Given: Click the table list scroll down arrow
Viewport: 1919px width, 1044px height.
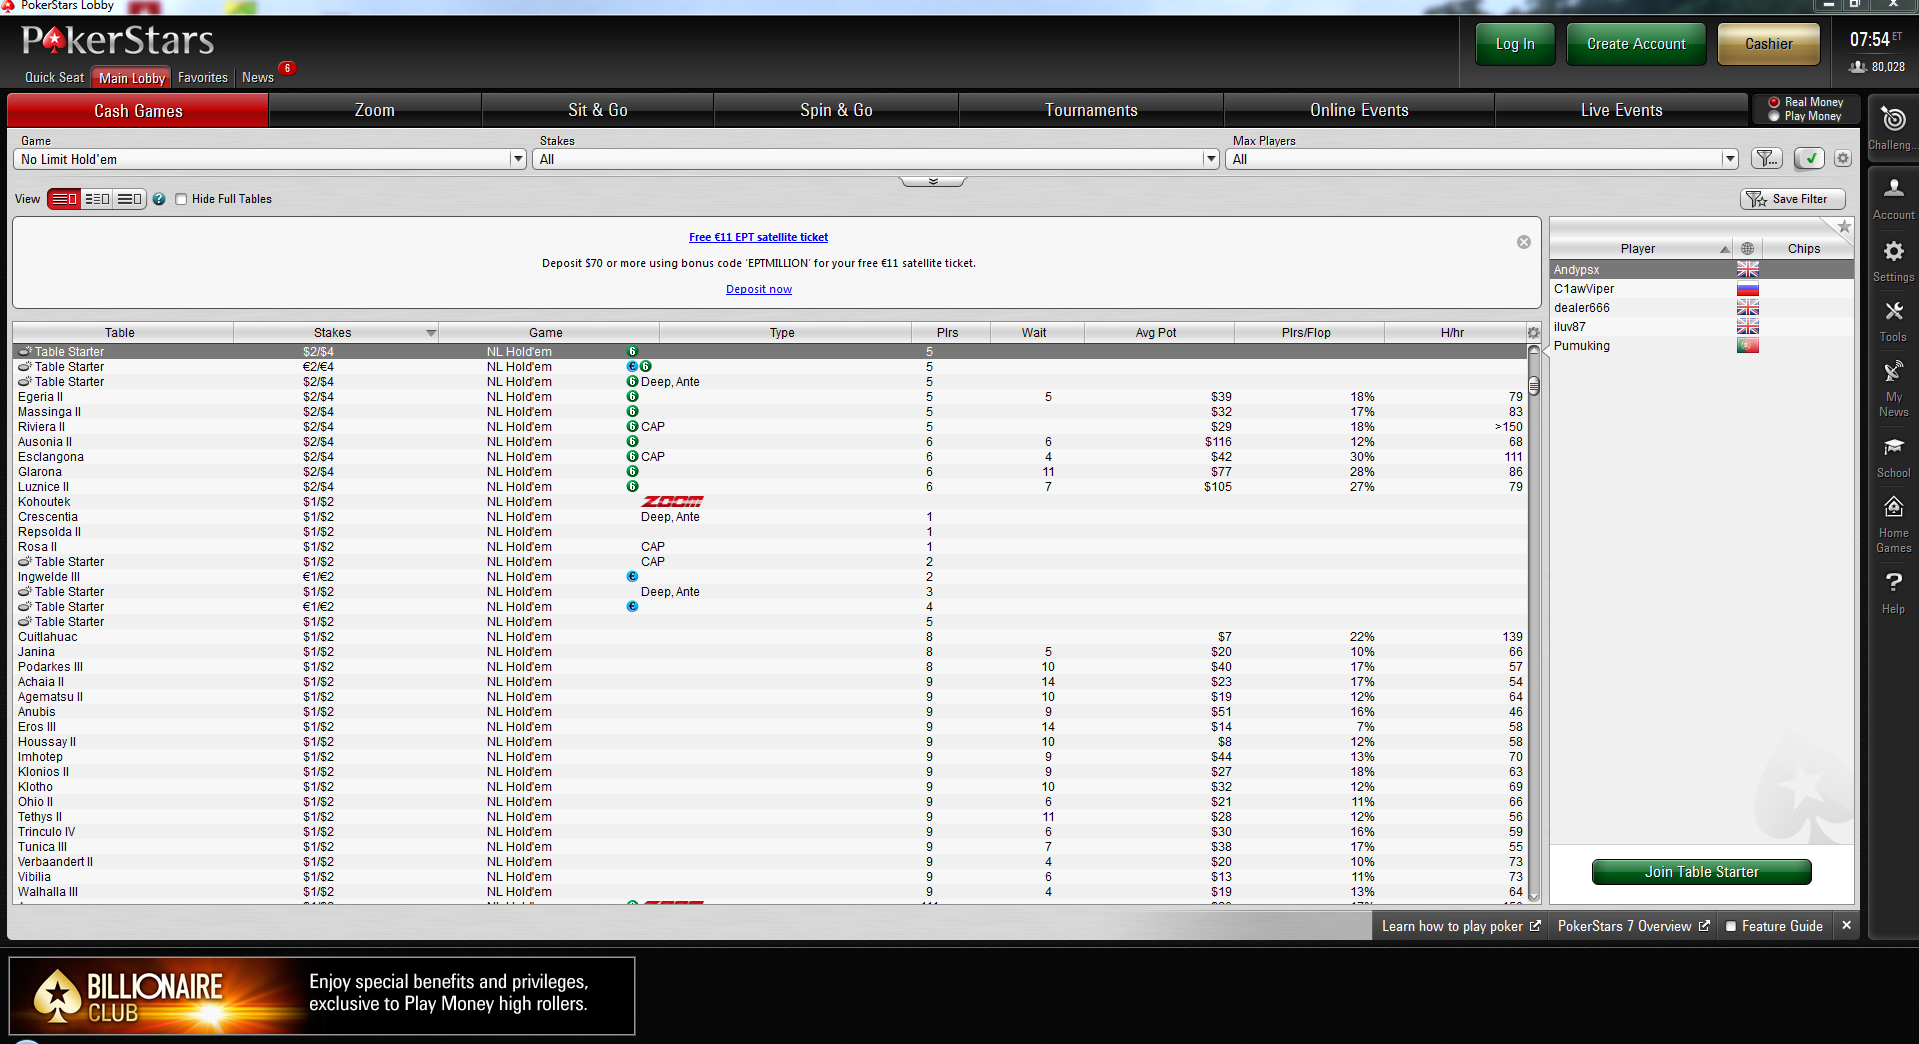Looking at the screenshot, I should click(1534, 897).
